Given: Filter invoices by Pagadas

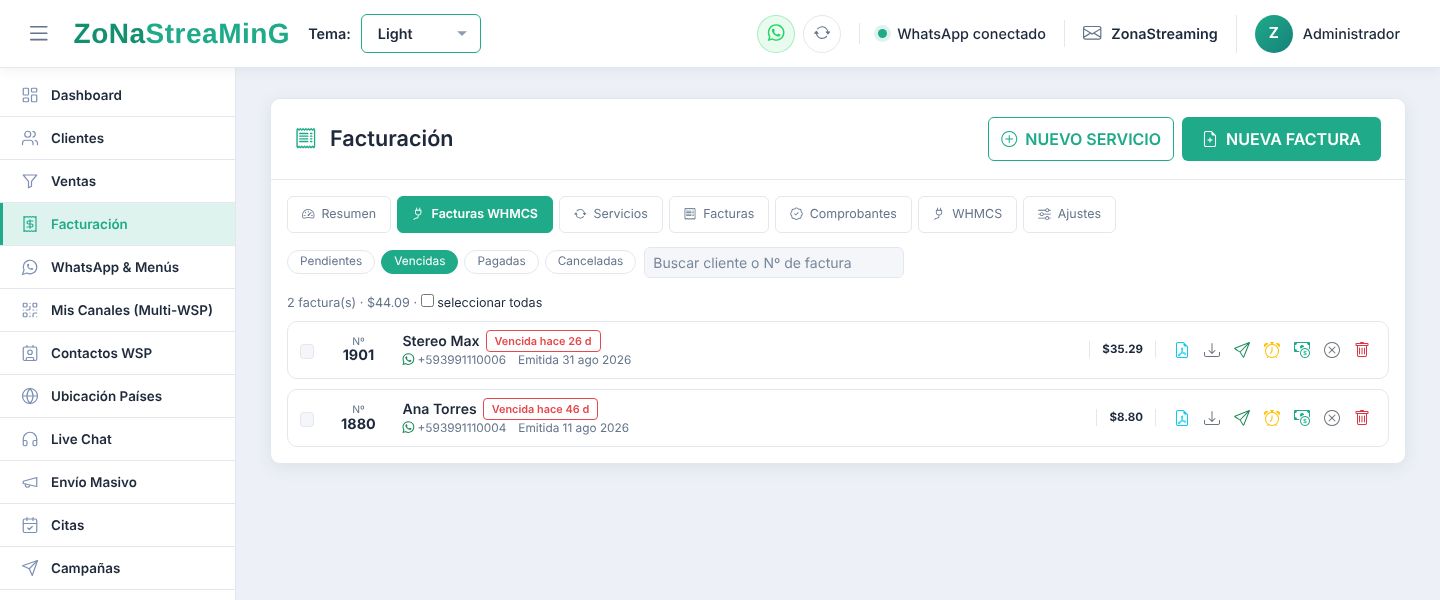Looking at the screenshot, I should point(502,262).
